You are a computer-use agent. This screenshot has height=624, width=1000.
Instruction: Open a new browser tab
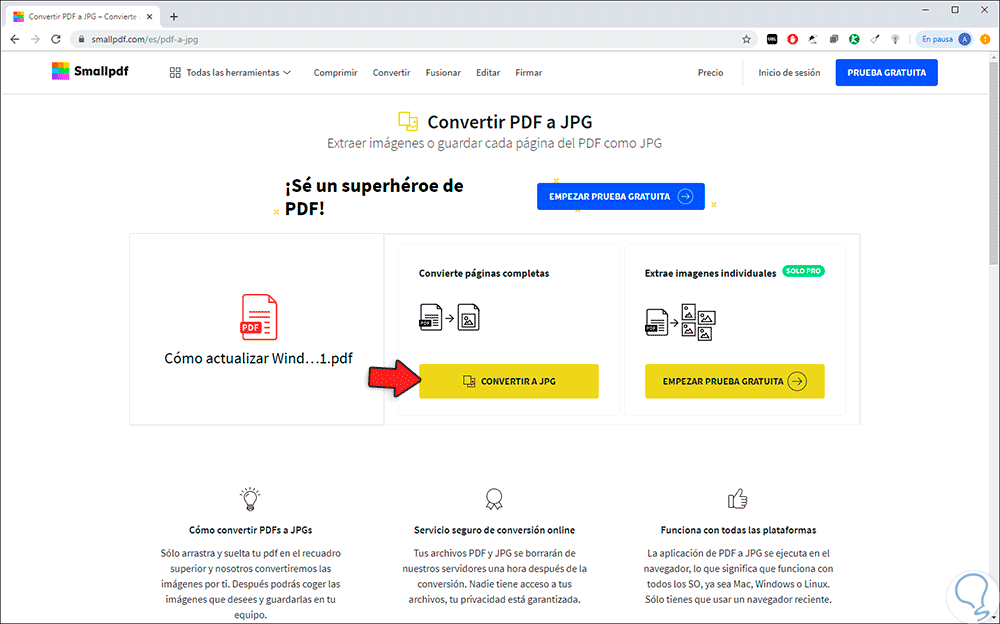click(173, 17)
